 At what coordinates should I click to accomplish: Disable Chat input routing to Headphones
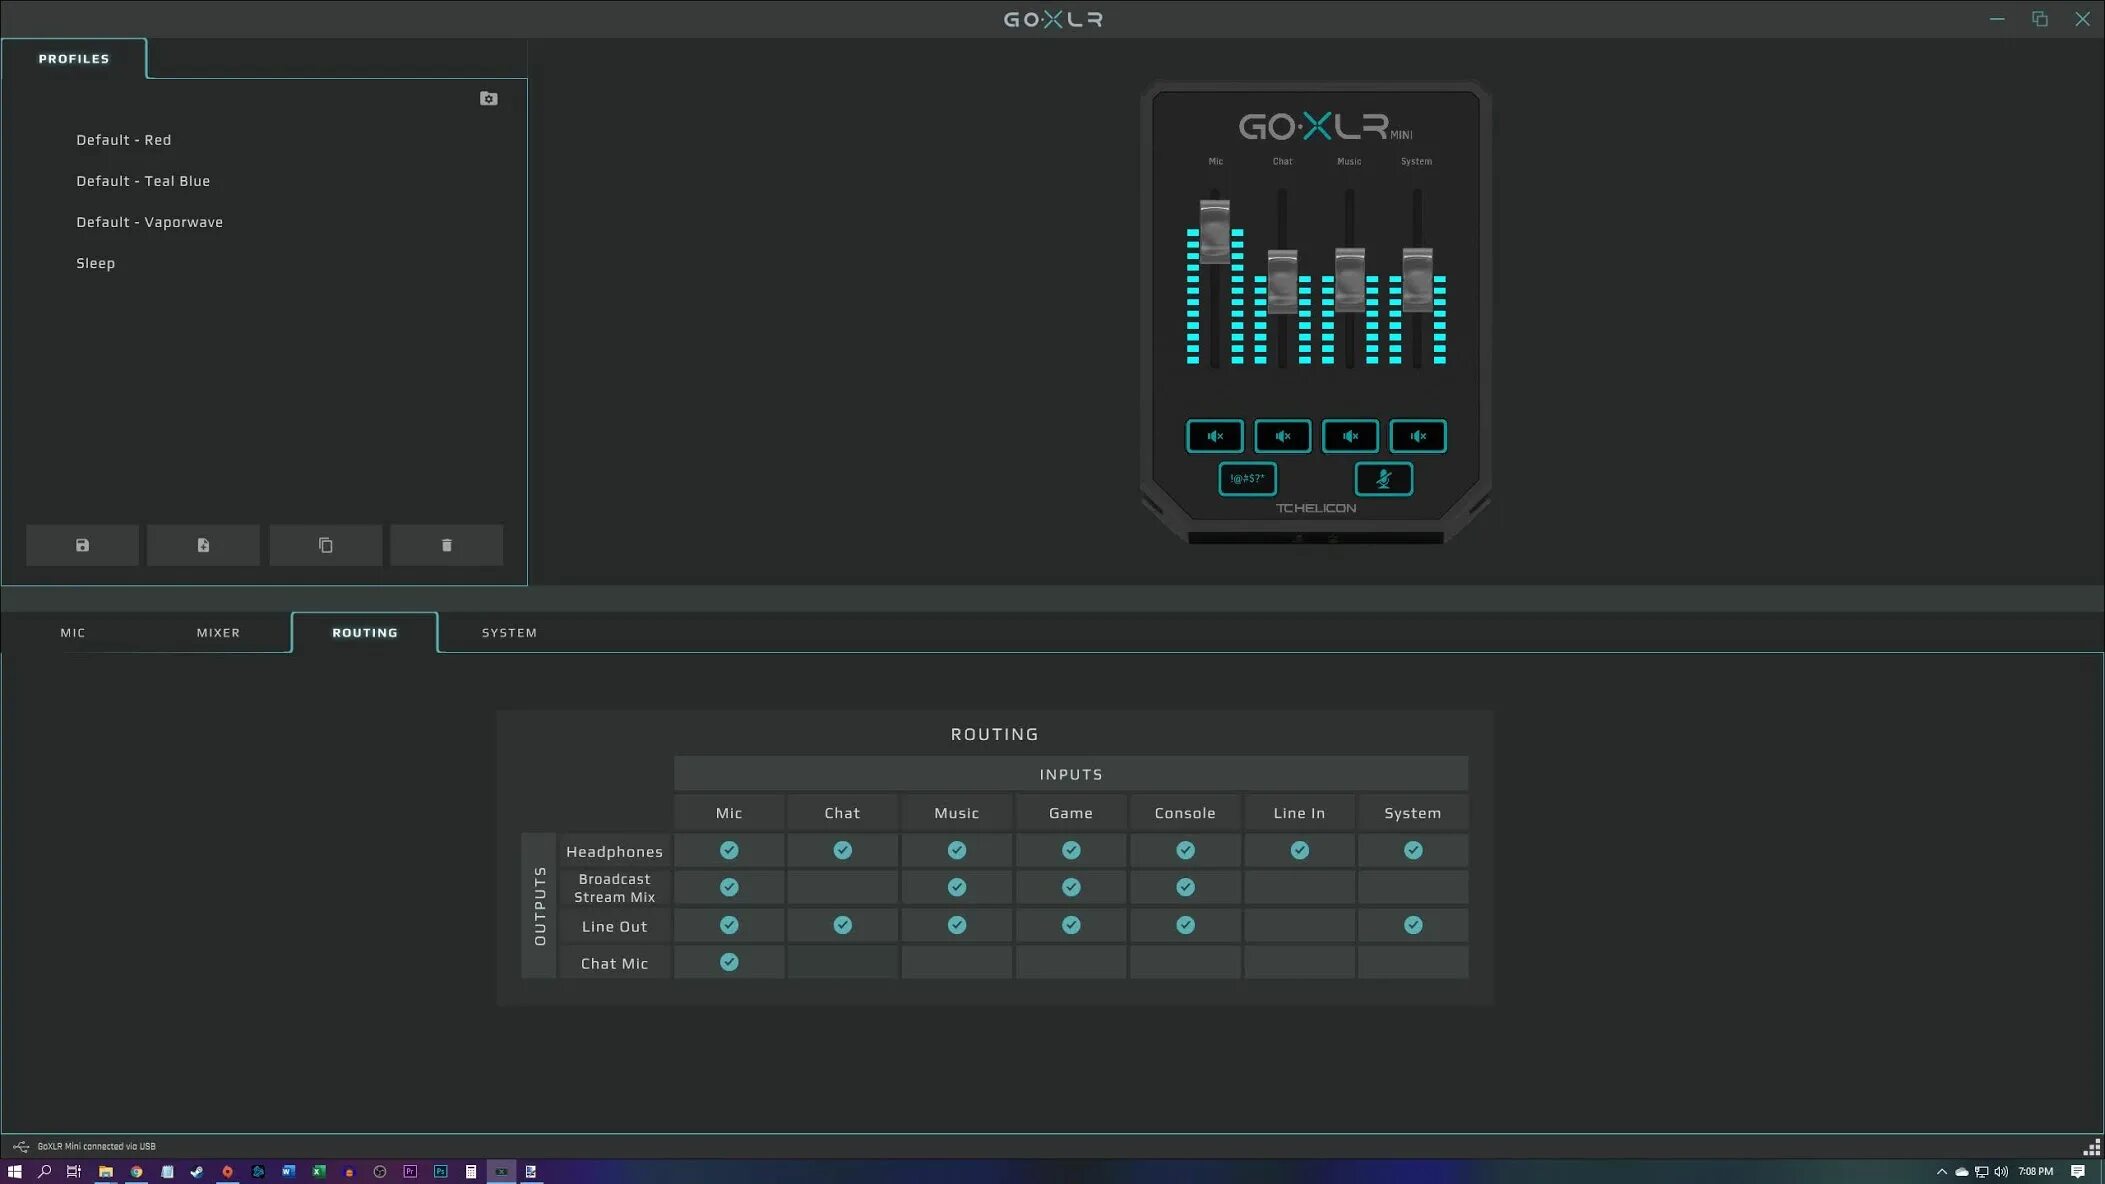842,850
